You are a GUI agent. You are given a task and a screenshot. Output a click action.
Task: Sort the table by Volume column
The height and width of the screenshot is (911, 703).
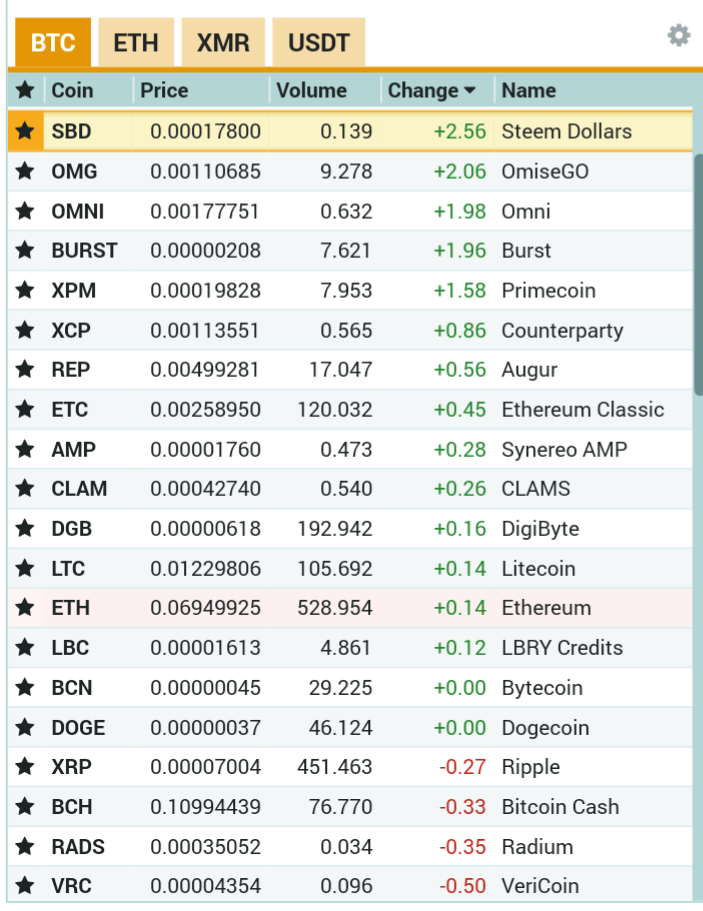tap(311, 90)
